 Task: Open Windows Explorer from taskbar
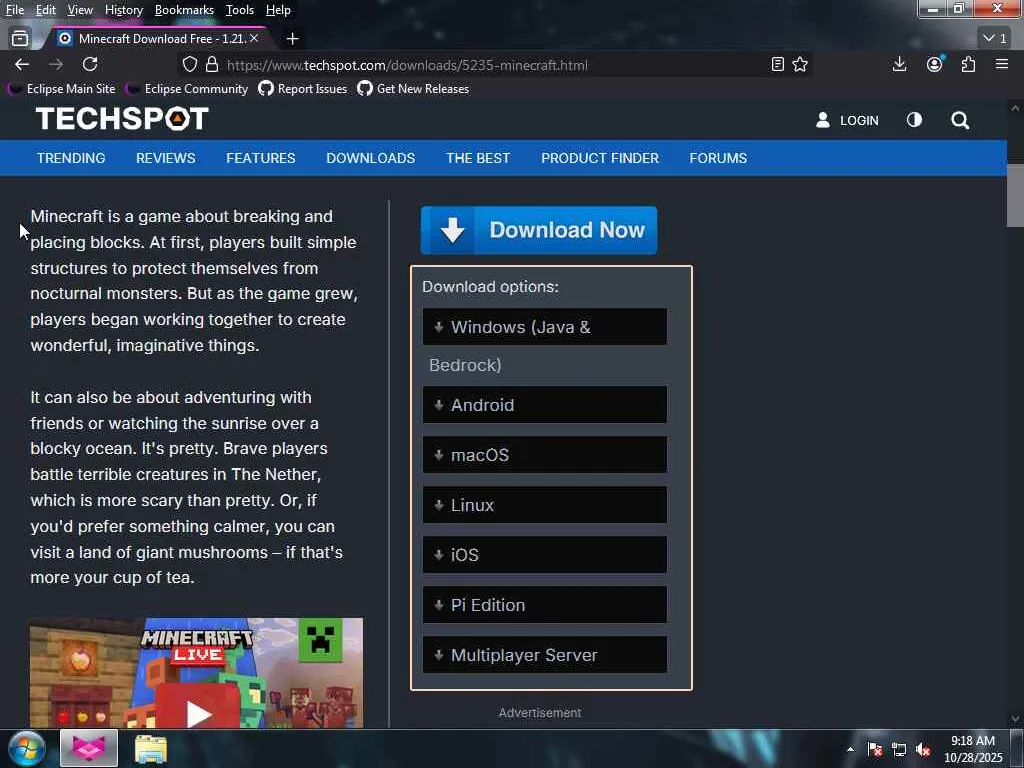[x=151, y=748]
